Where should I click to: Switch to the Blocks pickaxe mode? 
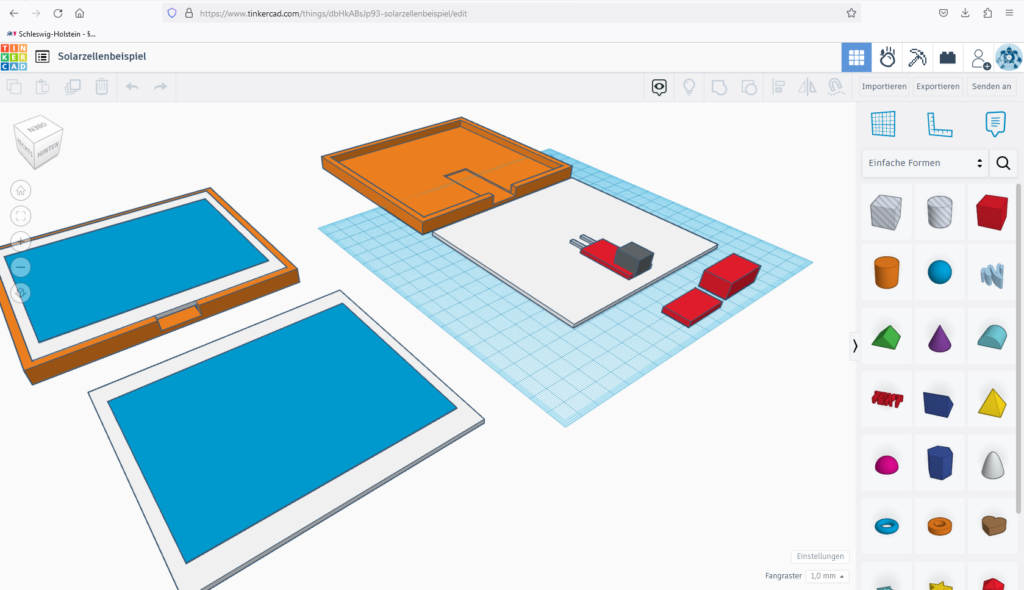tap(917, 57)
